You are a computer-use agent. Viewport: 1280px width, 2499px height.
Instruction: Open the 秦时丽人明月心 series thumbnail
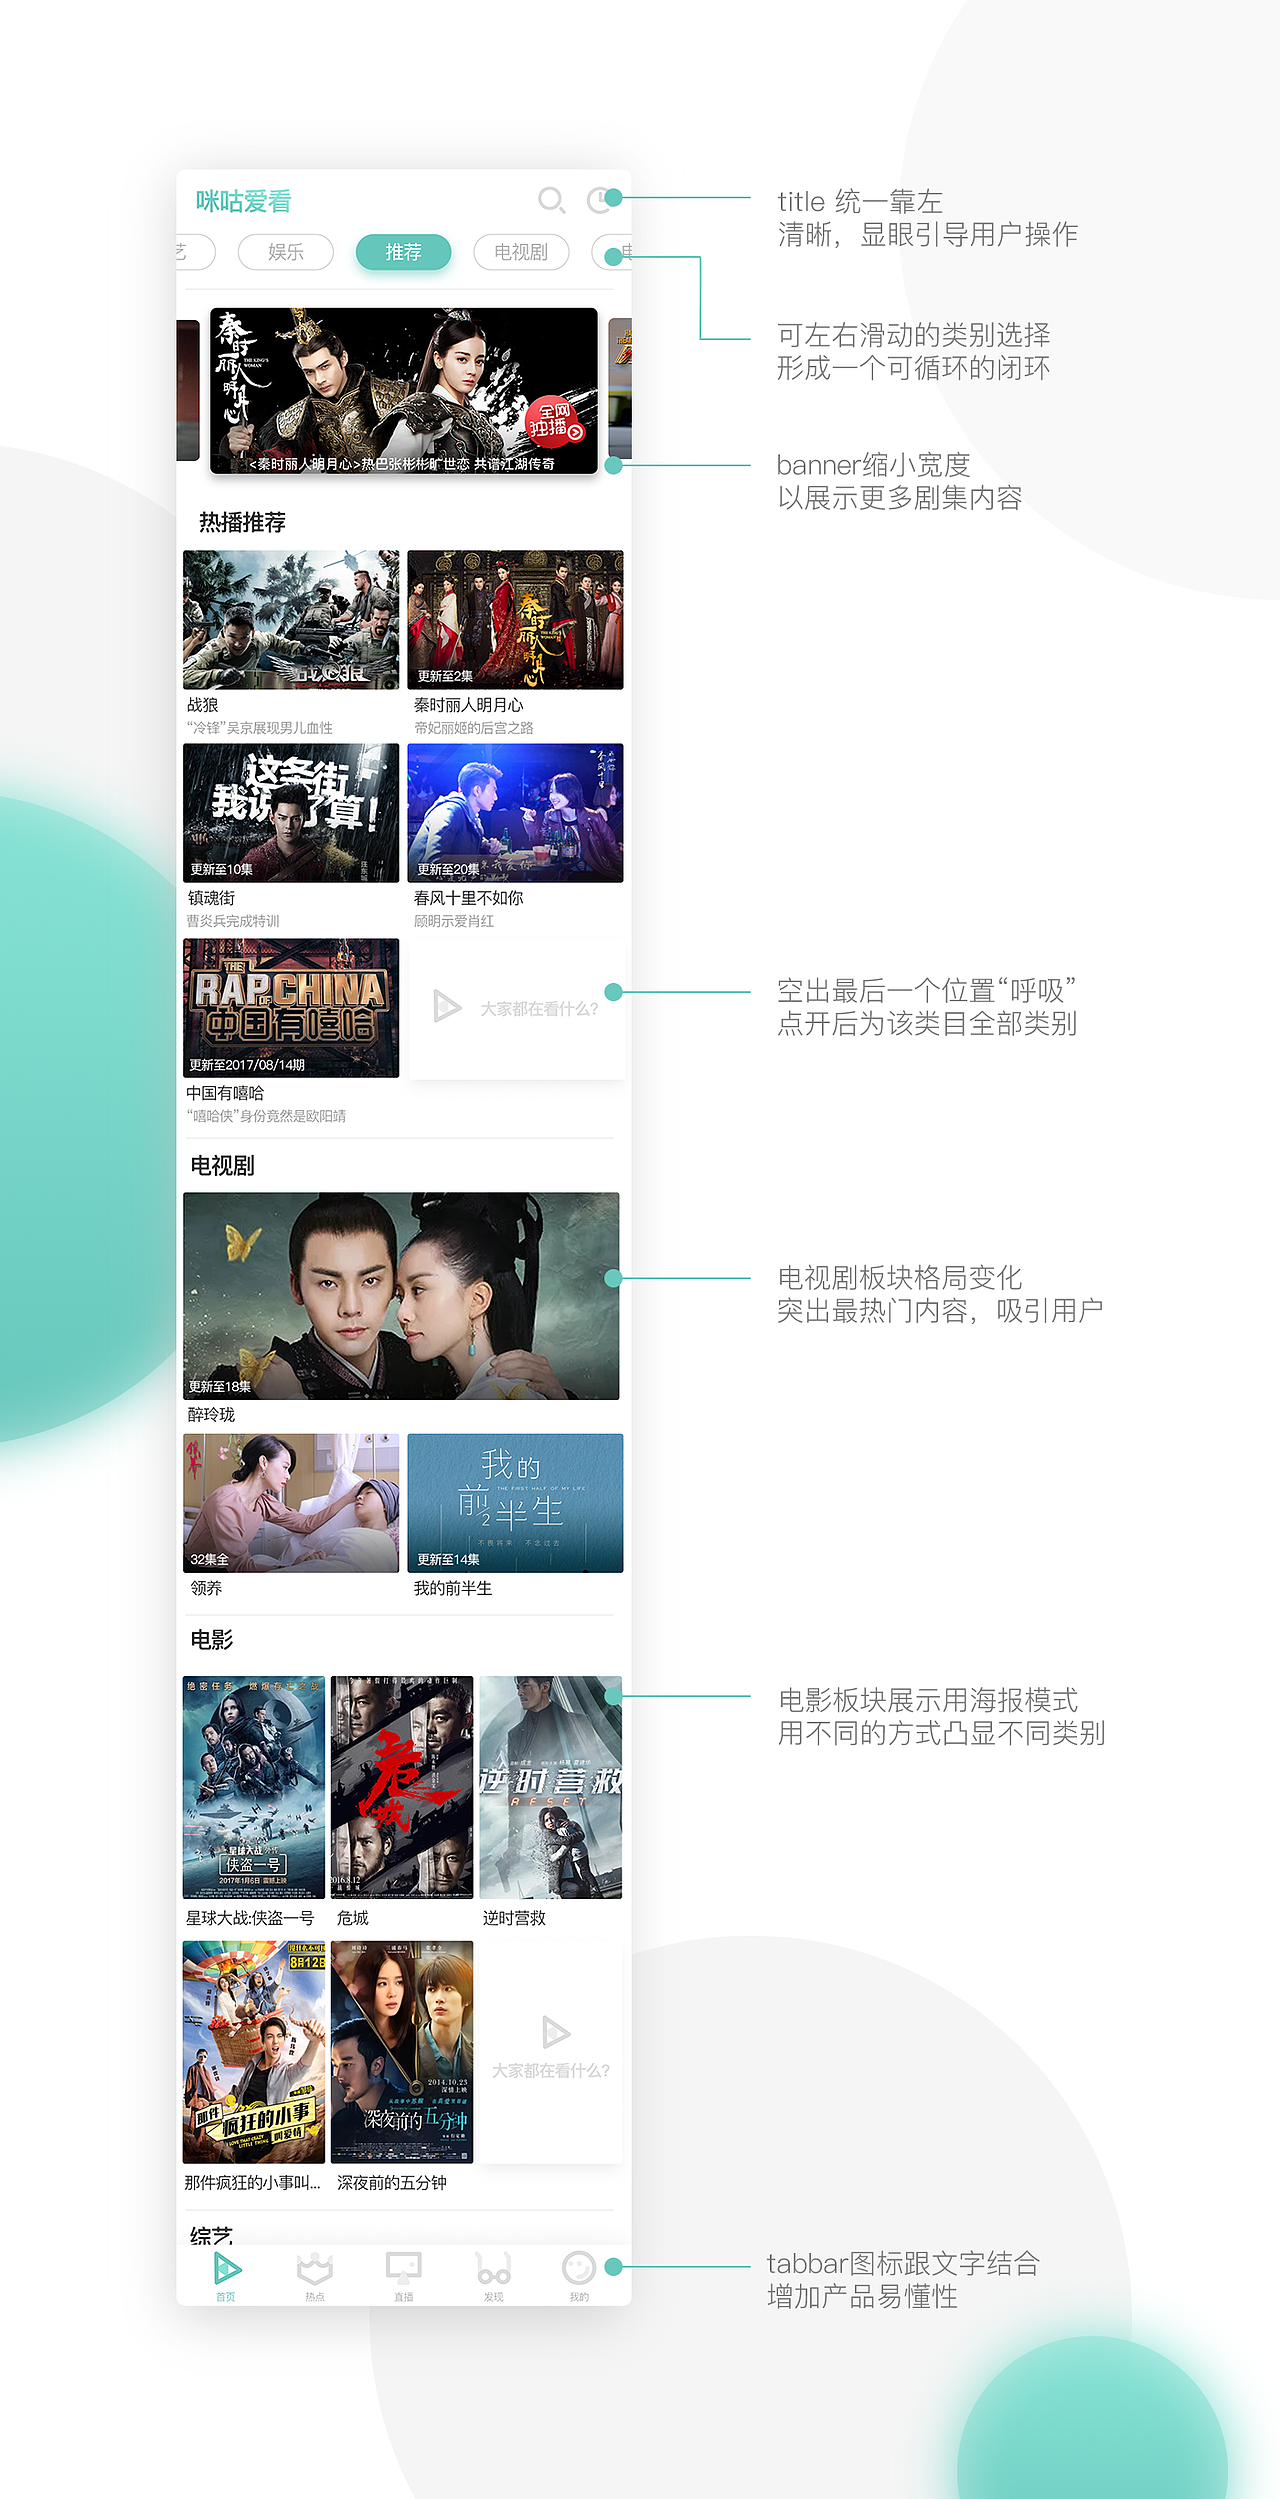515,619
